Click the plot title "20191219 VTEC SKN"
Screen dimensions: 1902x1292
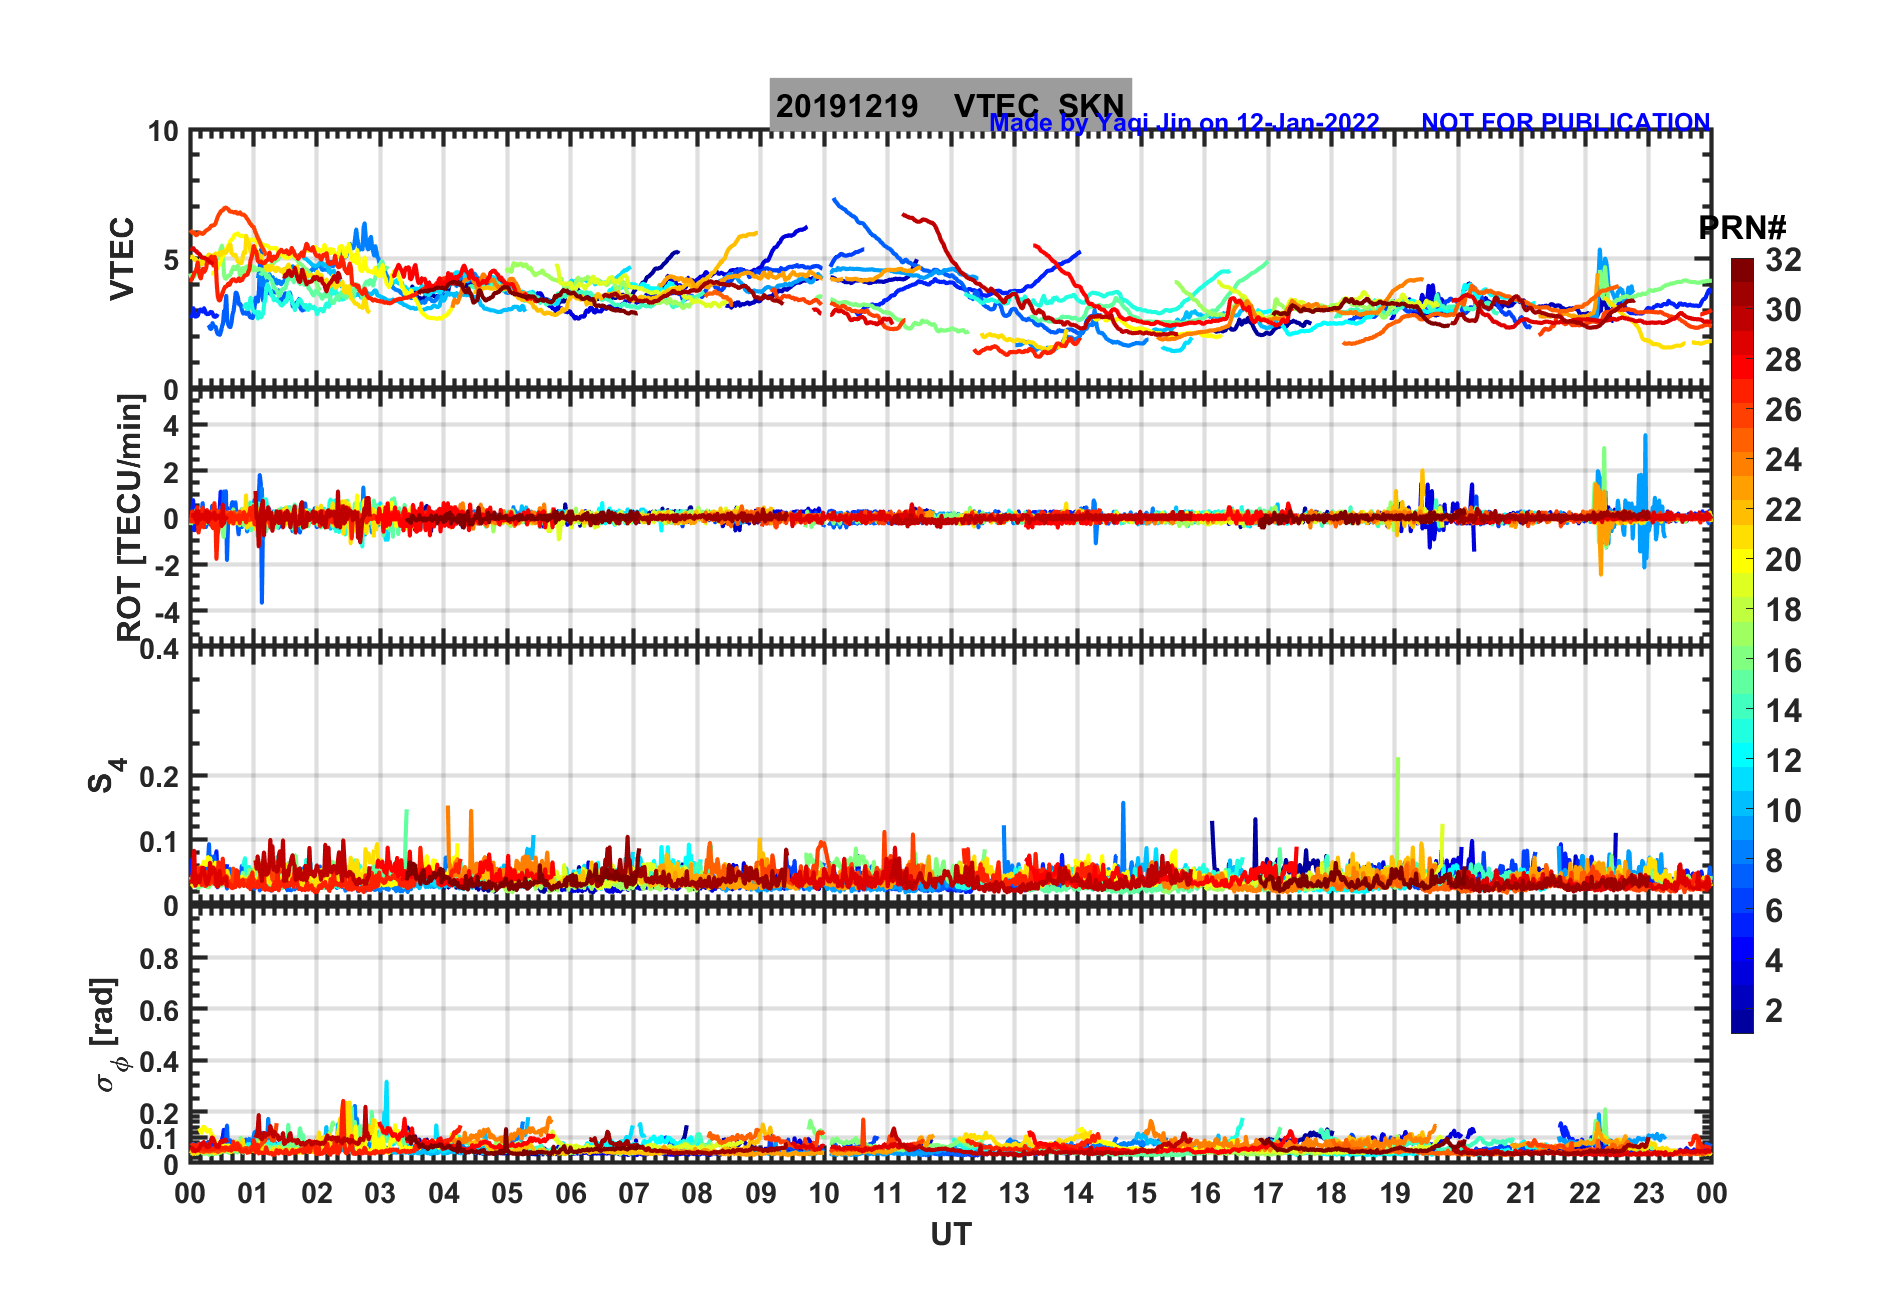tap(950, 105)
